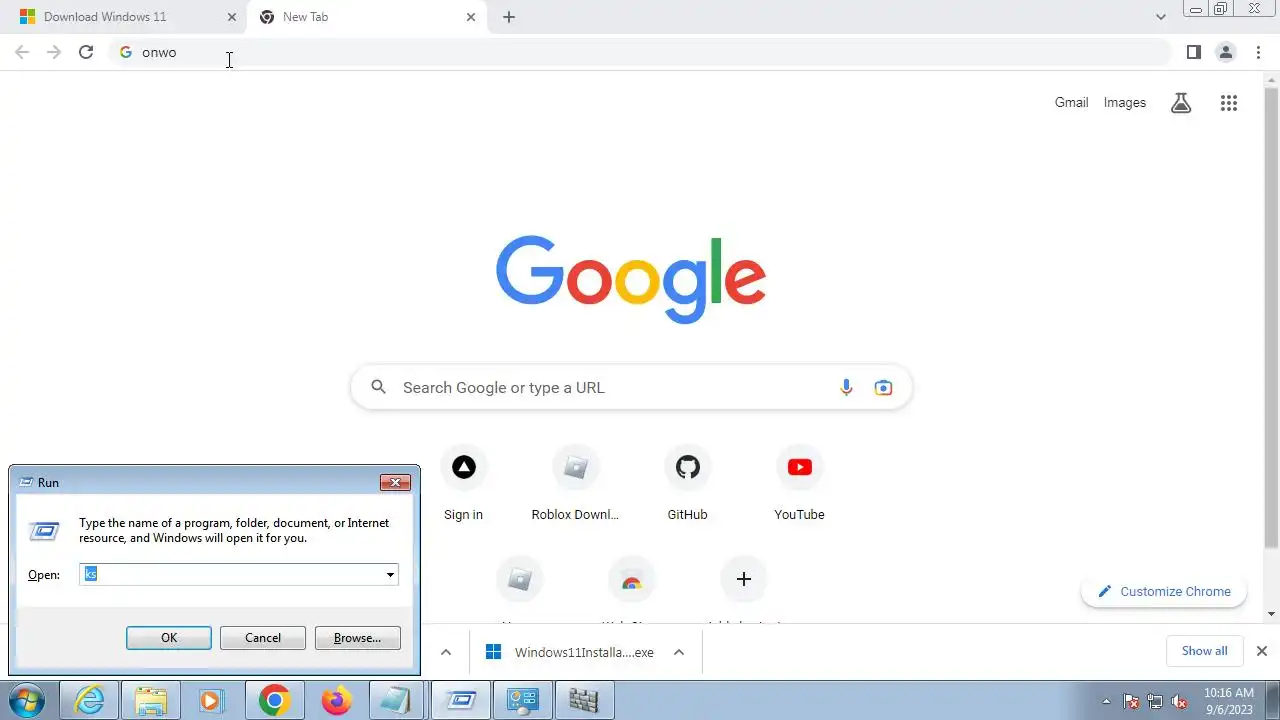1280x720 pixels.
Task: Click the Google search box
Action: click(631, 387)
